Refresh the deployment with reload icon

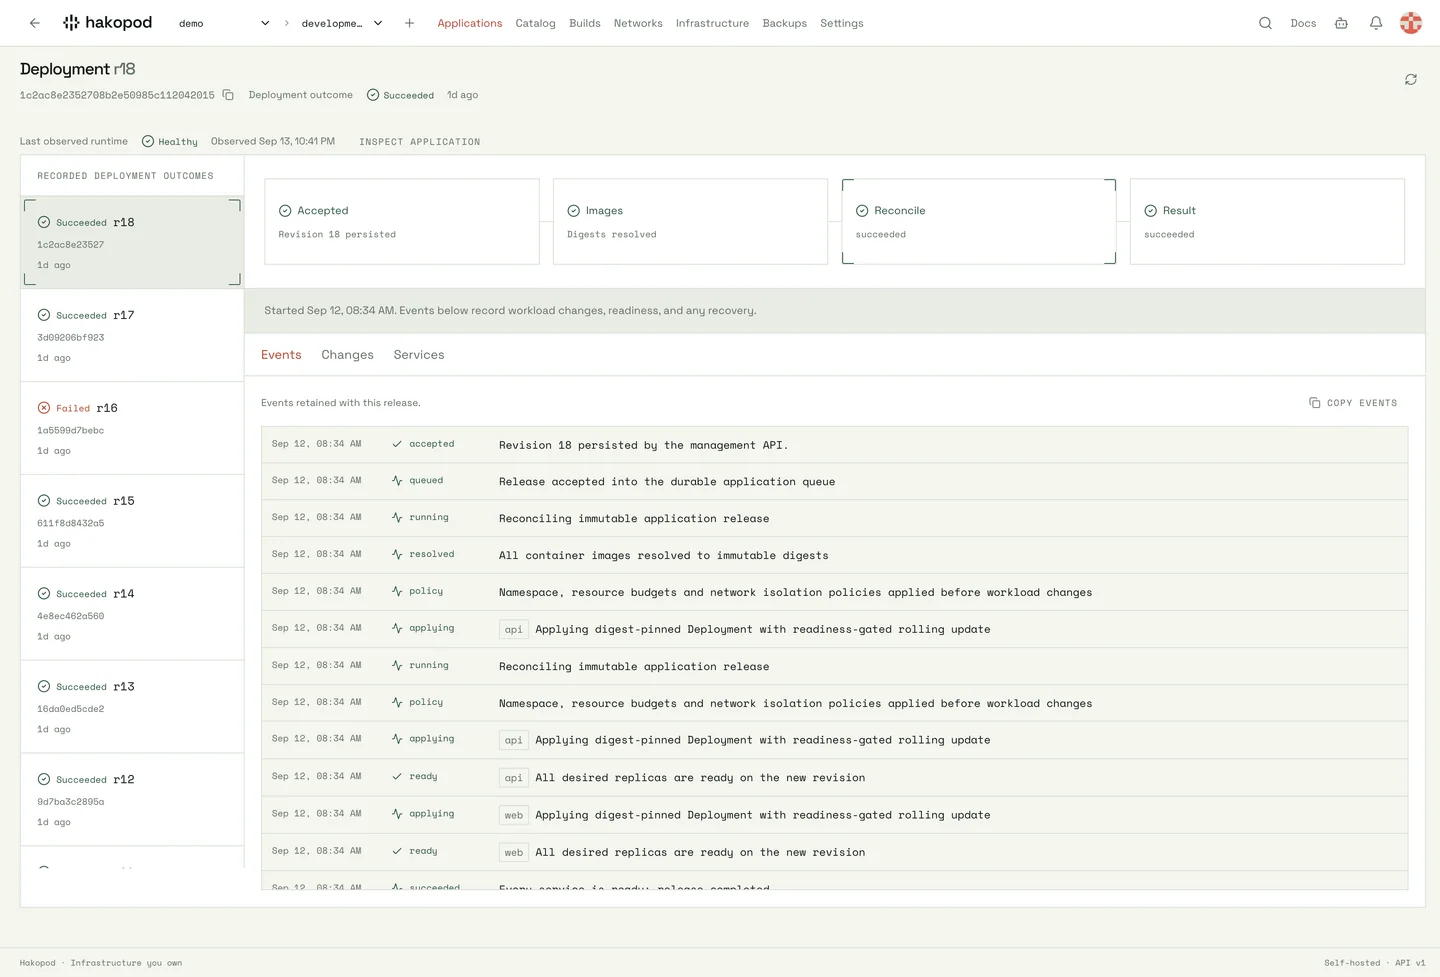tap(1411, 79)
